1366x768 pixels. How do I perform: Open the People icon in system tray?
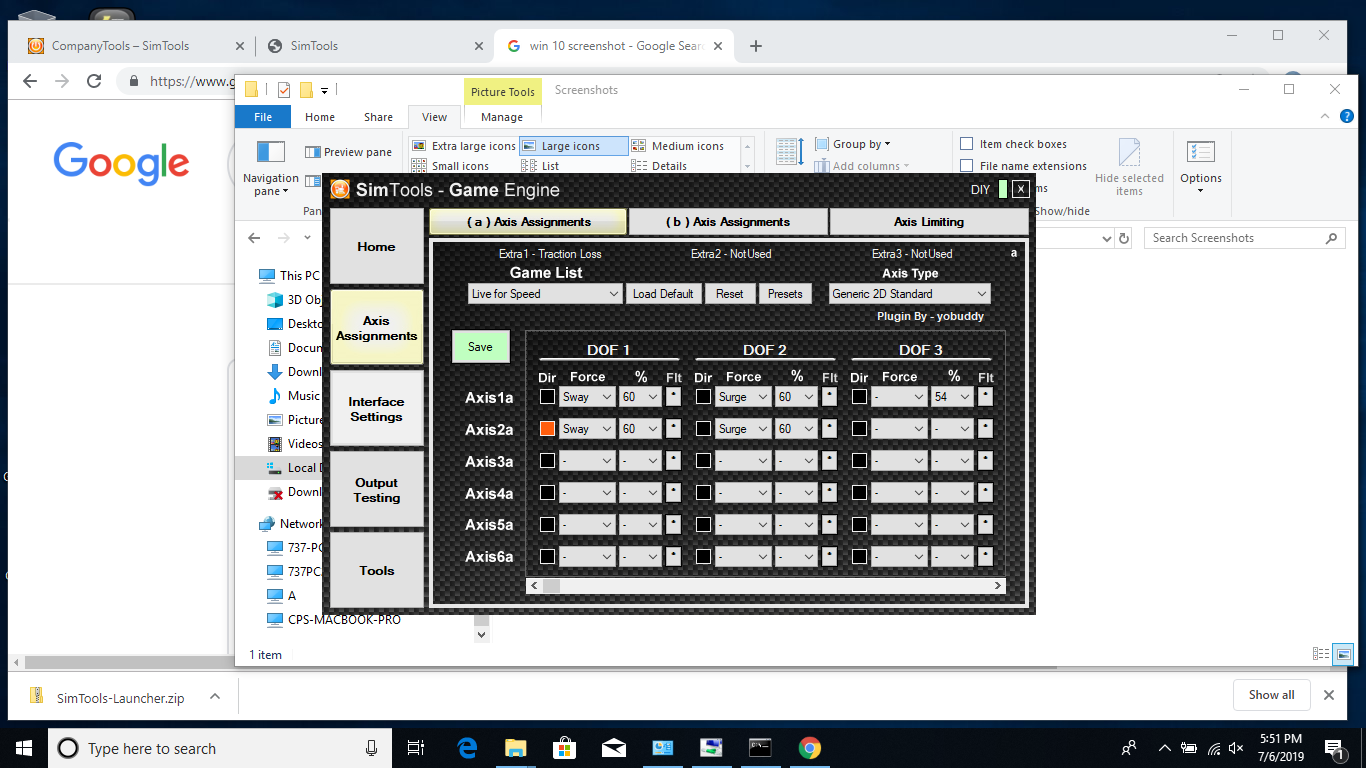pyautogui.click(x=1129, y=748)
